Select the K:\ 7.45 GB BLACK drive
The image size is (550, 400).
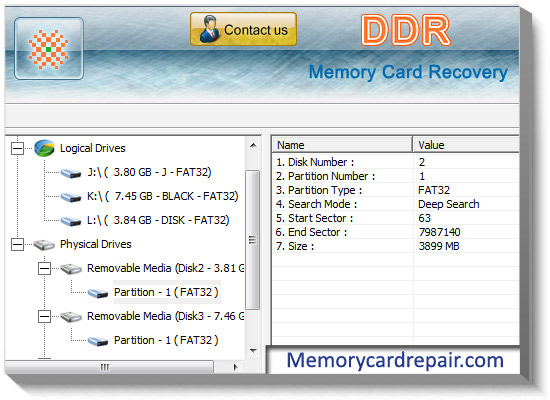point(162,196)
